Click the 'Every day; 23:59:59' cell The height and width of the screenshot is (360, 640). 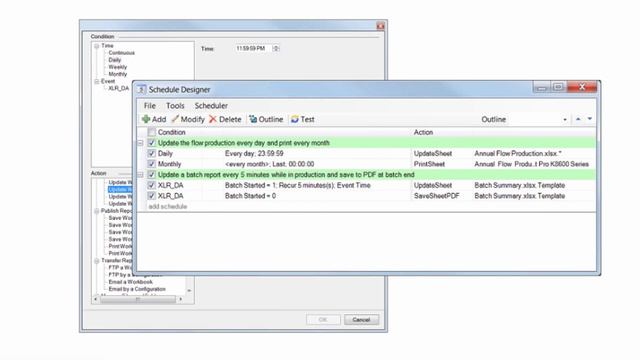tap(254, 153)
